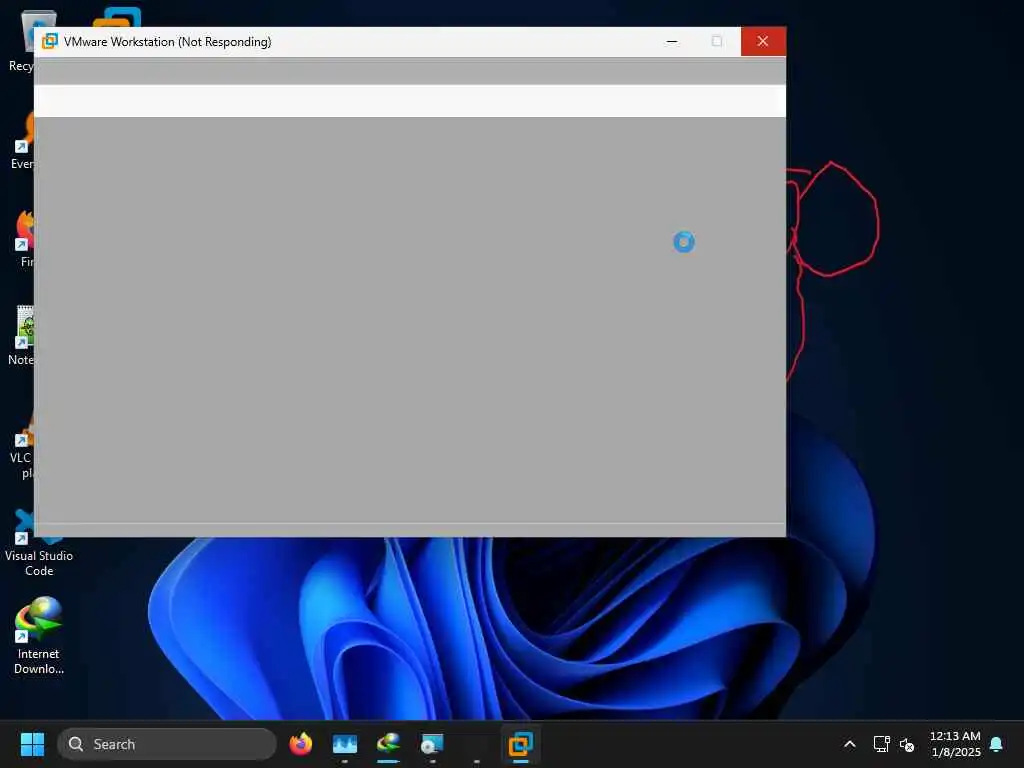This screenshot has width=1024, height=768.
Task: Open Internet Download Manager taskbar icon
Action: (389, 744)
